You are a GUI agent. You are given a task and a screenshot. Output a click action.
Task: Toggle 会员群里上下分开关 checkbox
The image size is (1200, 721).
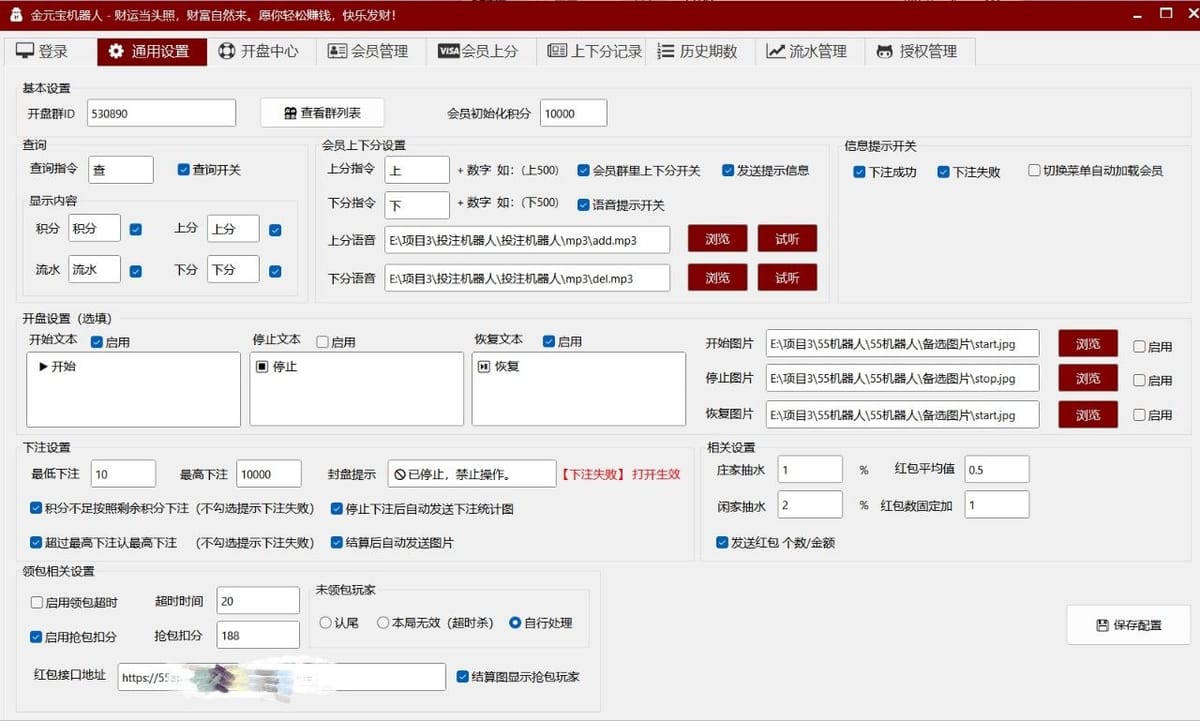[x=583, y=170]
